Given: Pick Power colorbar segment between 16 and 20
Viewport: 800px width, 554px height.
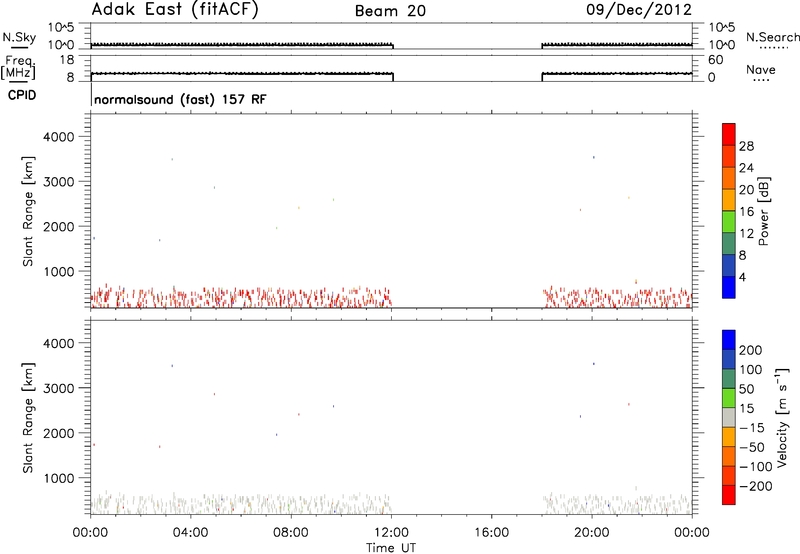Looking at the screenshot, I should [729, 199].
